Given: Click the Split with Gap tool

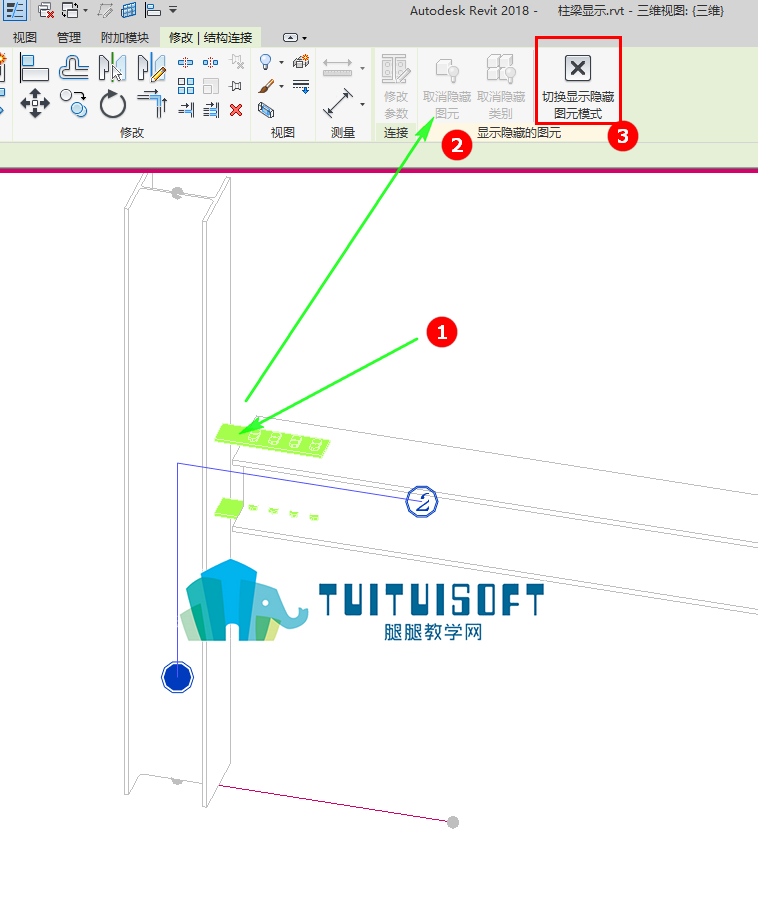Looking at the screenshot, I should tap(210, 62).
